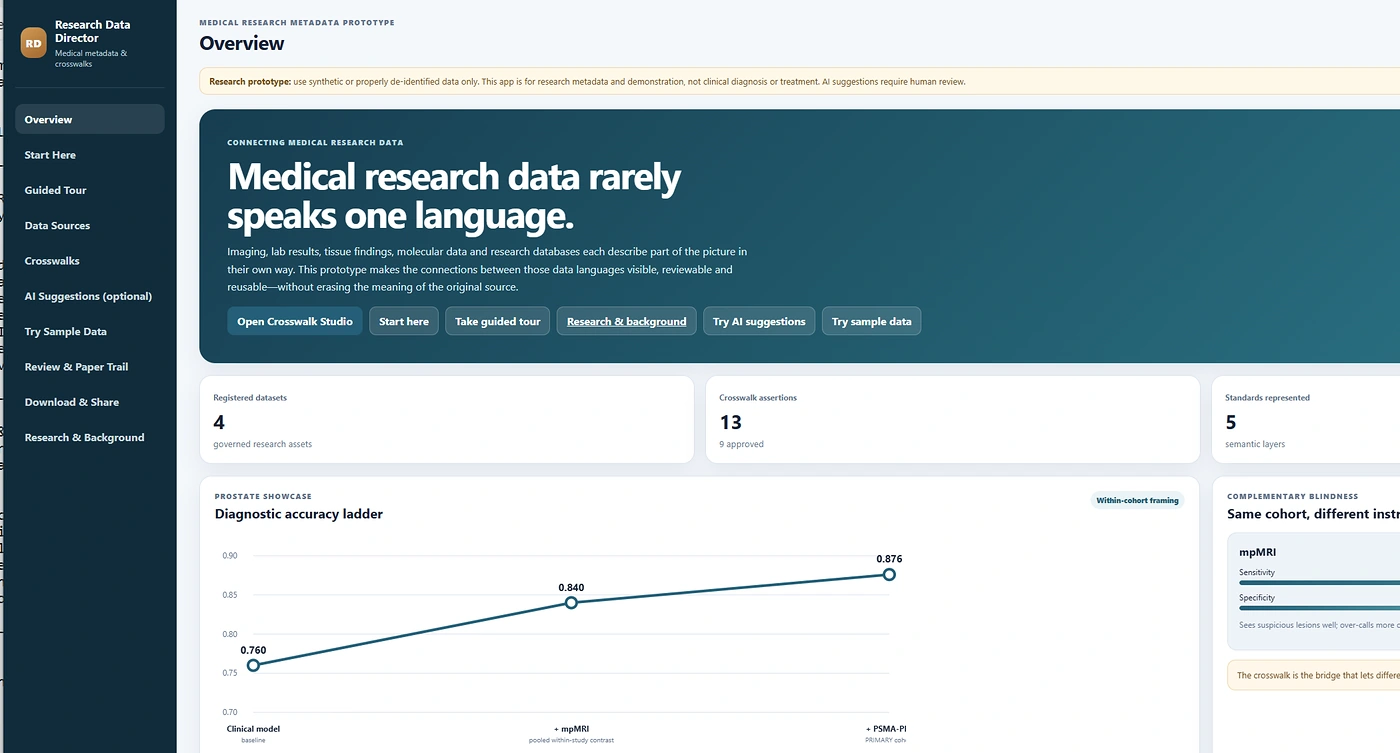
Task: Click the 'semantic layers' text
Action: [1255, 444]
